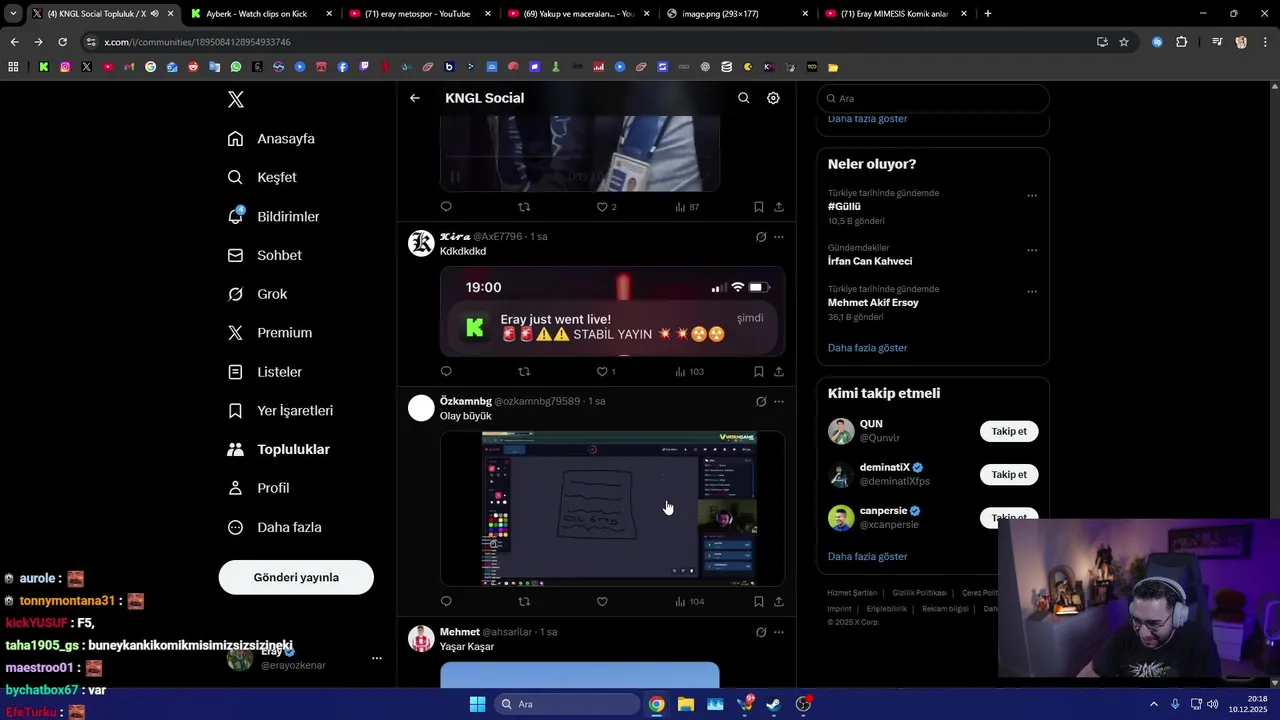The width and height of the screenshot is (1280, 720).
Task: Open Grok action on Mehmet's post
Action: 761,632
